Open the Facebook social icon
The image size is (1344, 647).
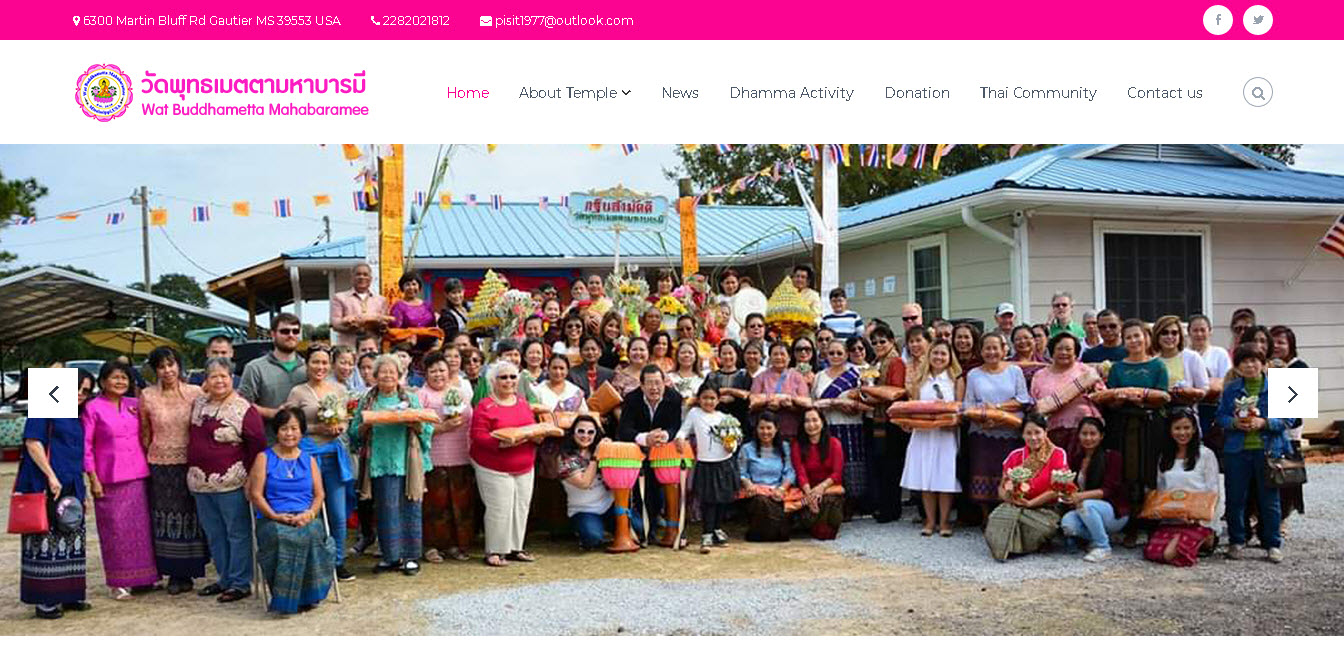tap(1217, 20)
